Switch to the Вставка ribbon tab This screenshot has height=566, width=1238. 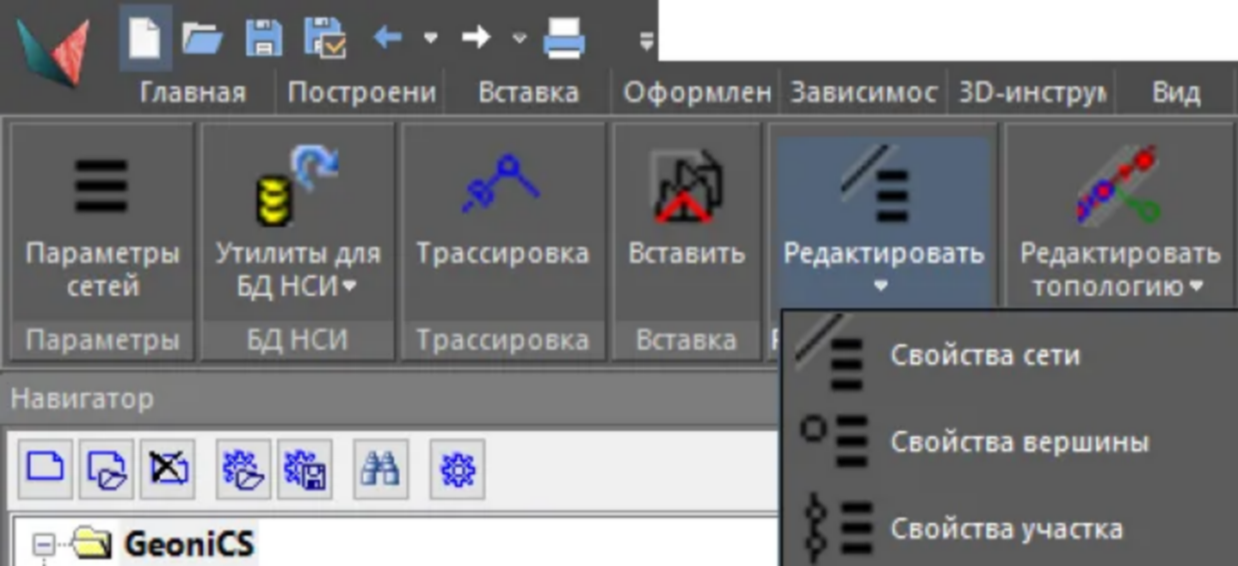[528, 93]
